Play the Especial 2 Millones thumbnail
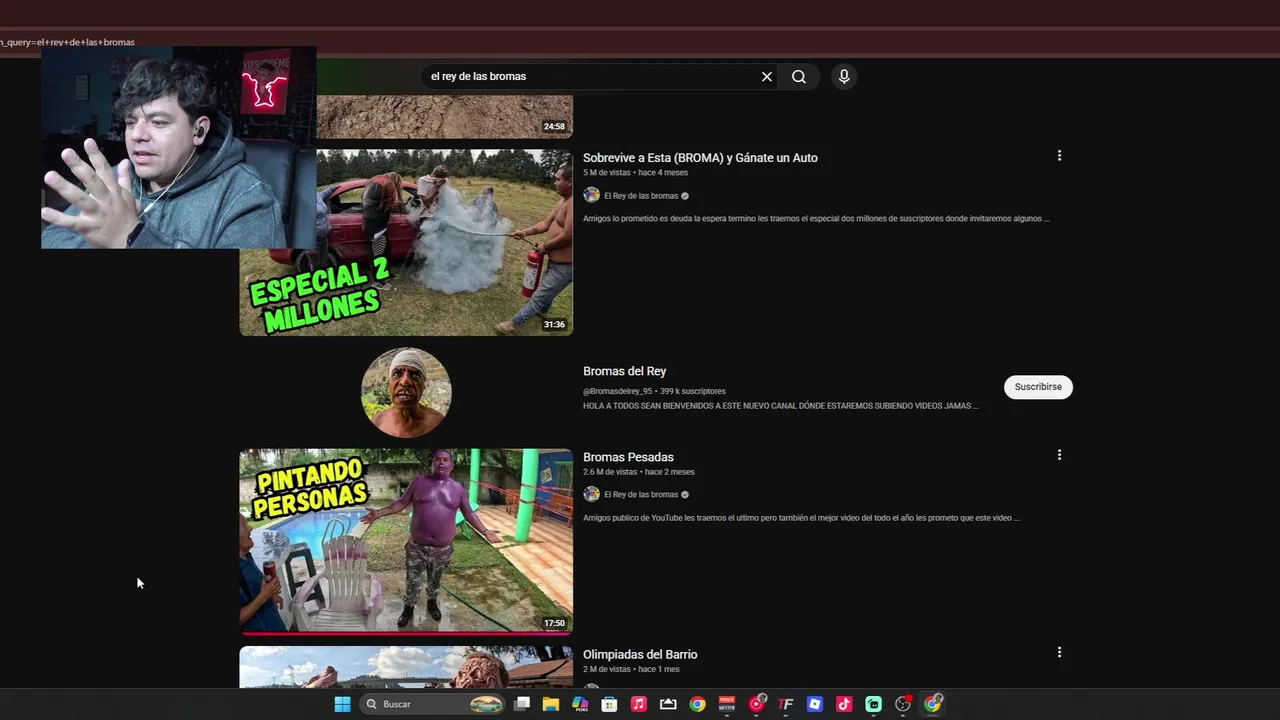This screenshot has width=1280, height=720. 406,242
